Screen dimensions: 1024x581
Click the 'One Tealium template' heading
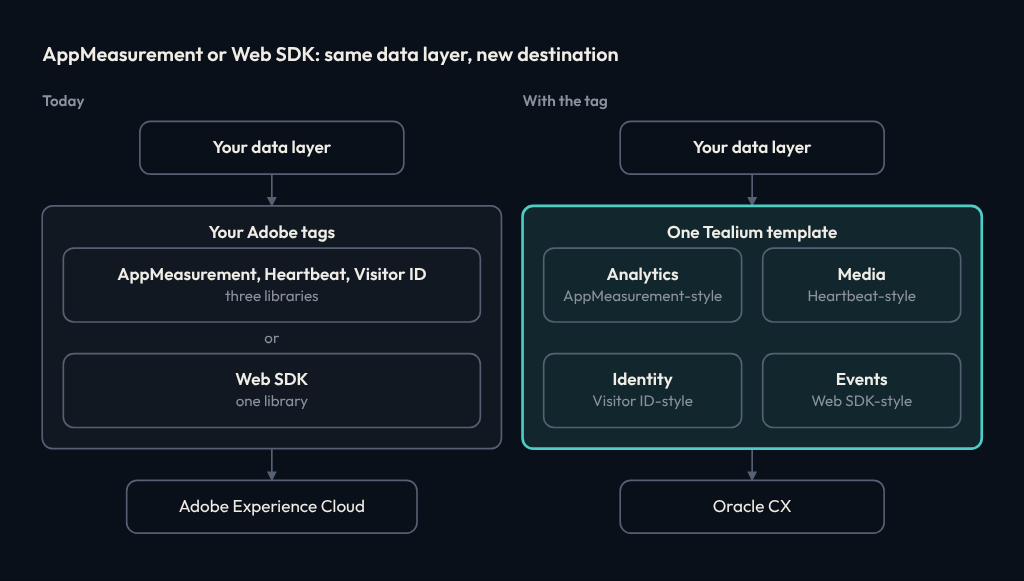(x=752, y=232)
